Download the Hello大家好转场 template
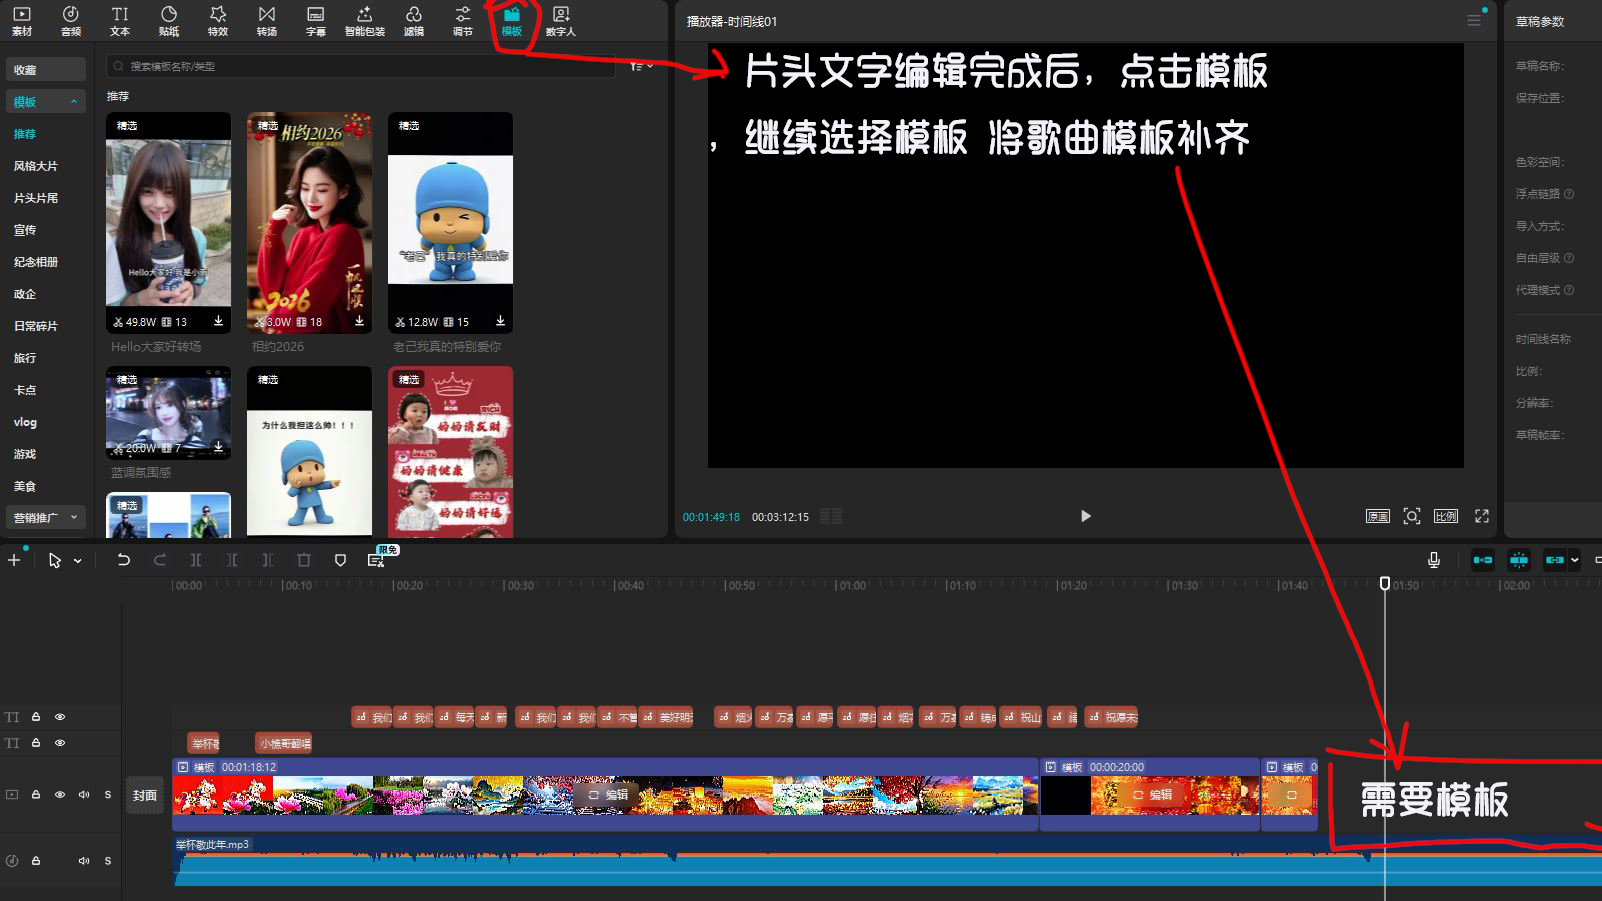 point(218,321)
